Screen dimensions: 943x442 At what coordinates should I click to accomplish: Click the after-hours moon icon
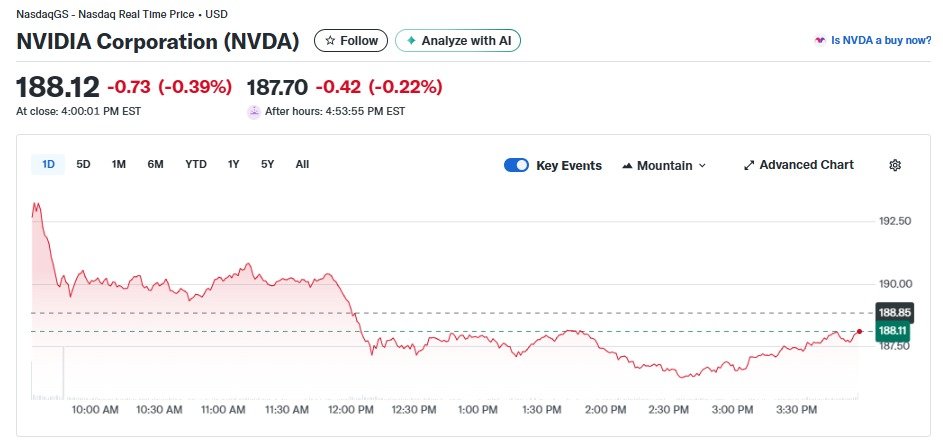tap(254, 111)
